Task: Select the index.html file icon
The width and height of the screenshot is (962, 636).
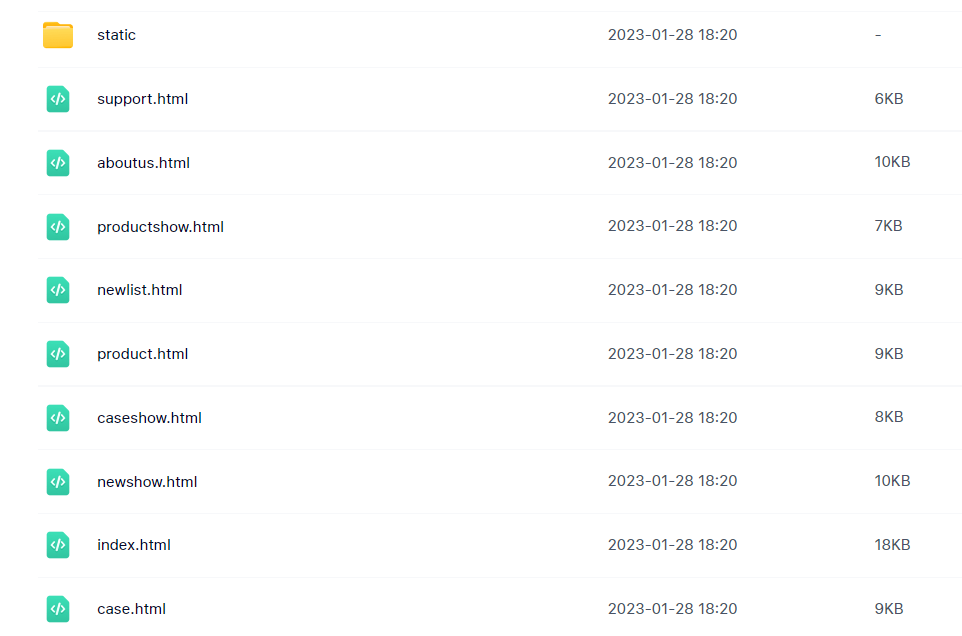Action: click(58, 545)
